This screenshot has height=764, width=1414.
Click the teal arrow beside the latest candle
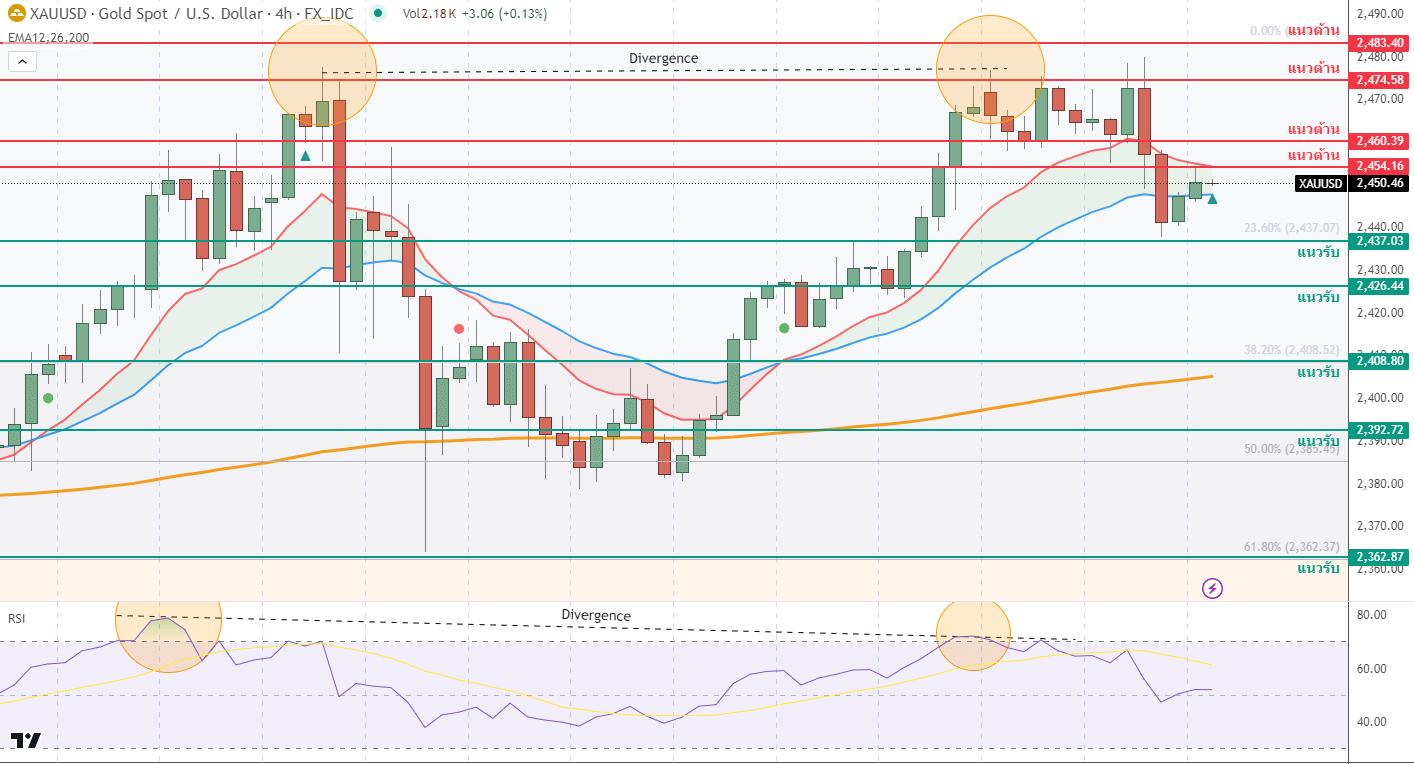(x=1212, y=199)
